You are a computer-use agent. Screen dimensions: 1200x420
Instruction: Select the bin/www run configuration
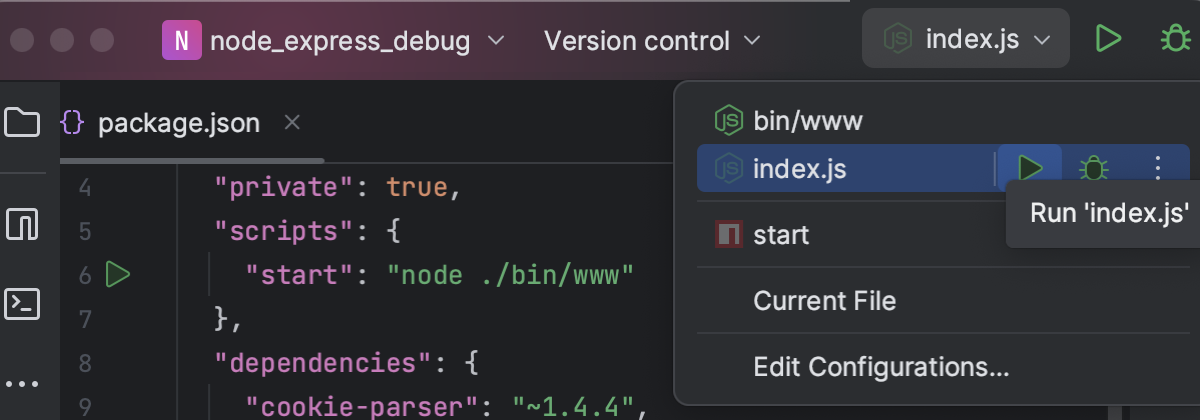click(807, 122)
